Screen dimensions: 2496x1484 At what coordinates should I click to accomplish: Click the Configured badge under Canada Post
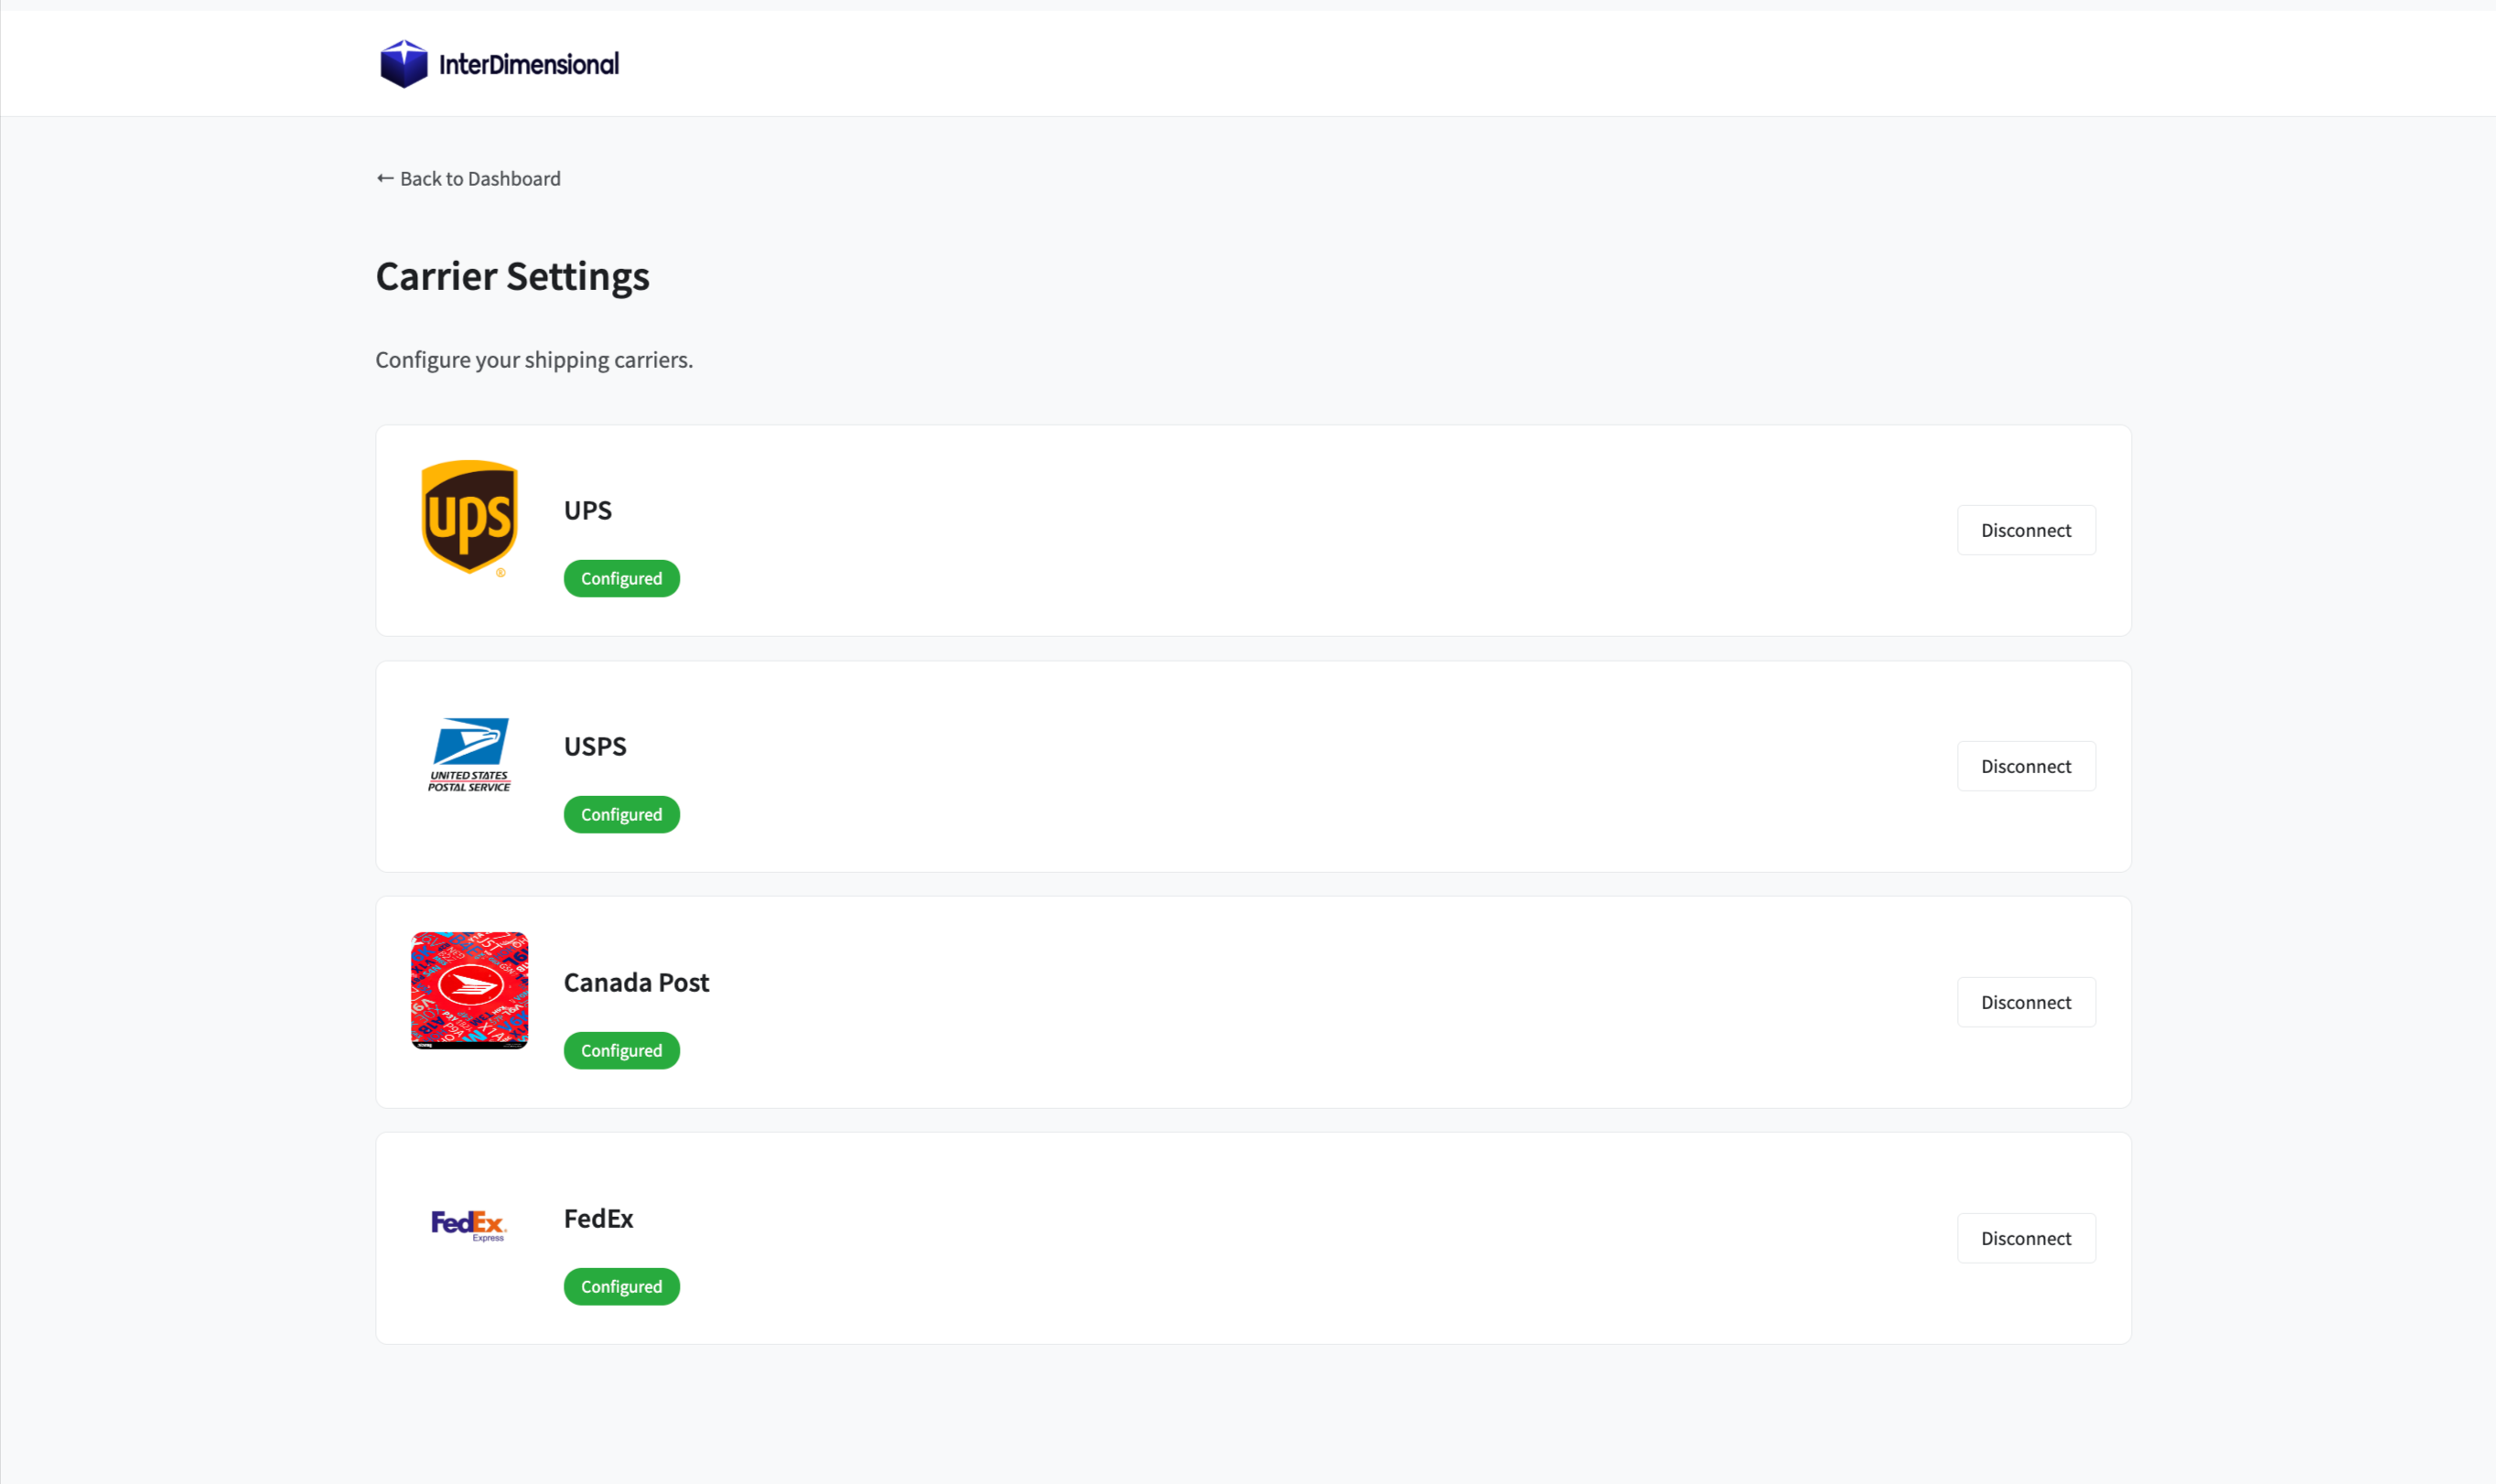[x=621, y=1050]
